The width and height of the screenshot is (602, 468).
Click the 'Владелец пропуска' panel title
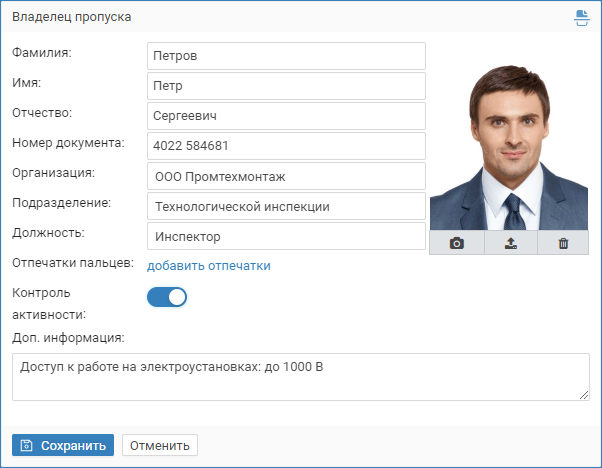71,17
